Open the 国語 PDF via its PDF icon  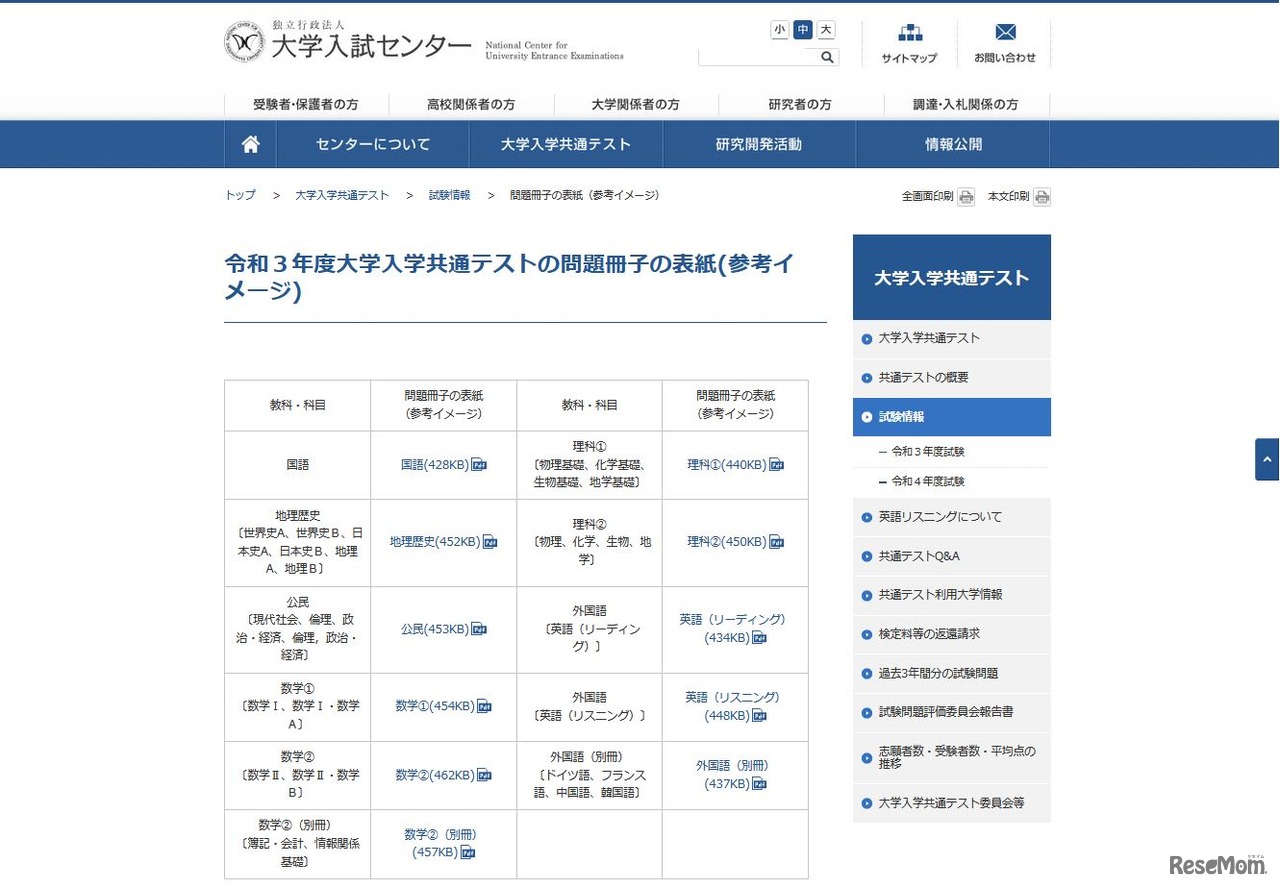coord(479,464)
